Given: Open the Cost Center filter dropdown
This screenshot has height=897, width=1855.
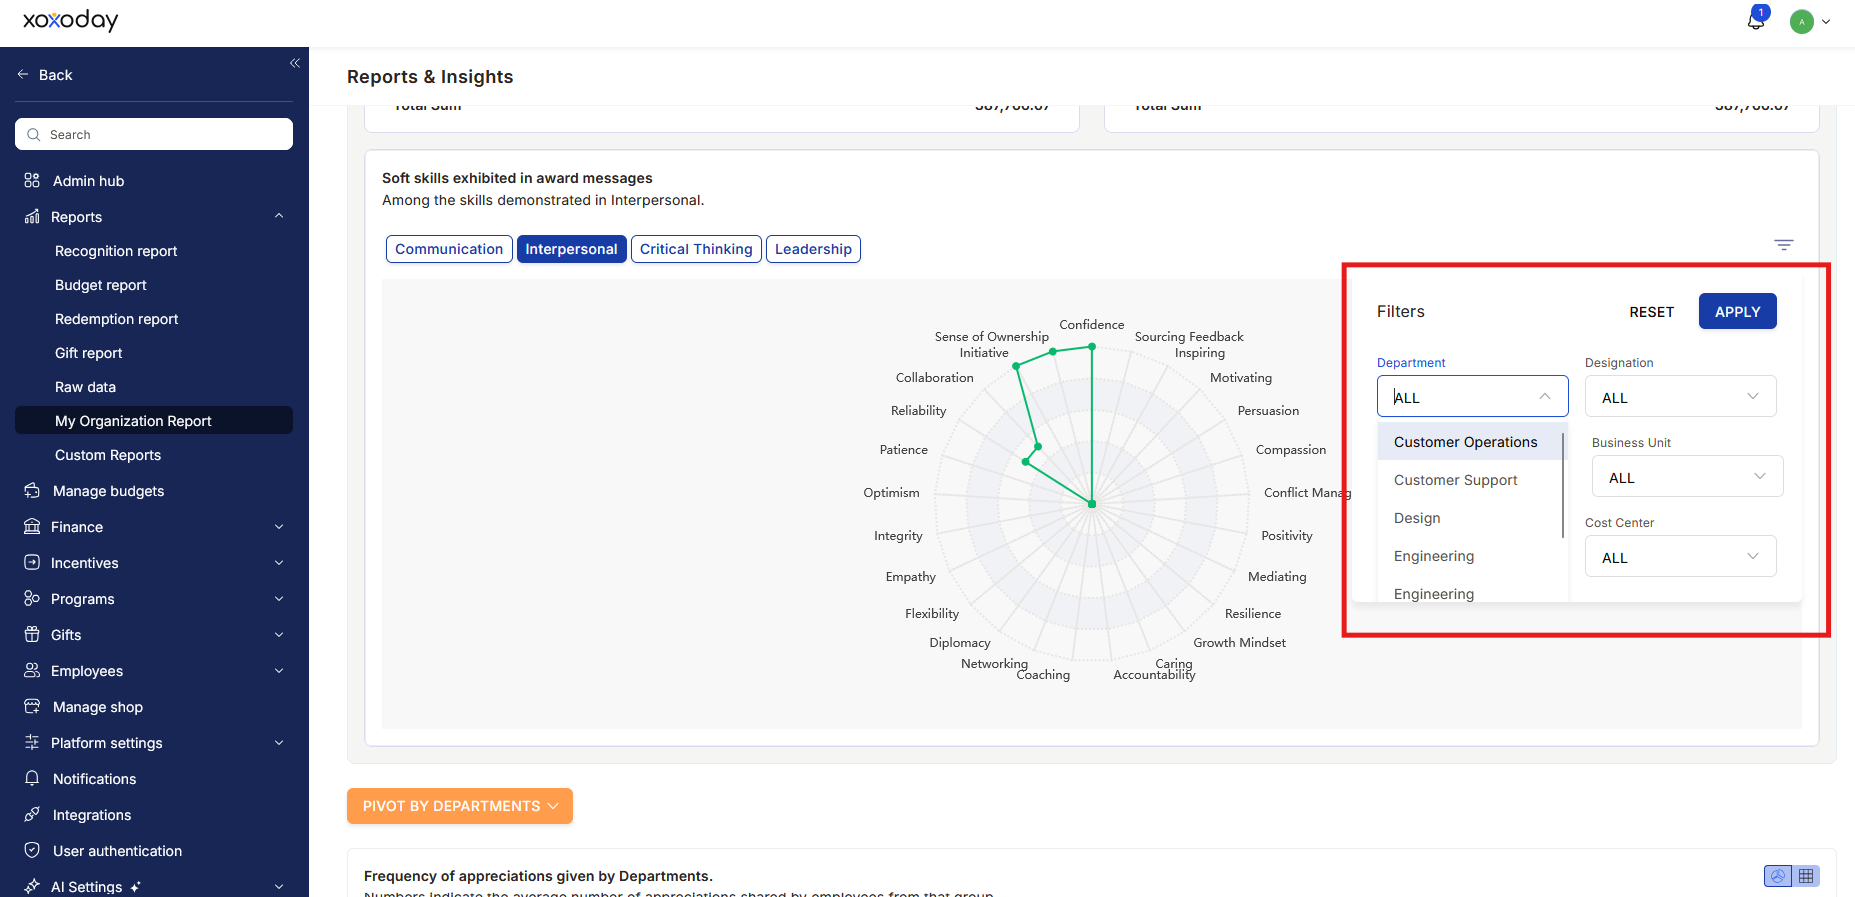Looking at the screenshot, I should point(1680,556).
